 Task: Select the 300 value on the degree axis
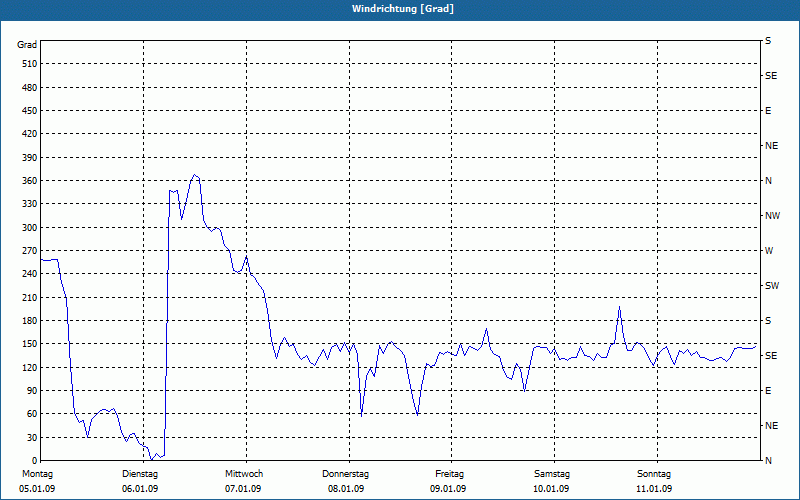[x=30, y=227]
